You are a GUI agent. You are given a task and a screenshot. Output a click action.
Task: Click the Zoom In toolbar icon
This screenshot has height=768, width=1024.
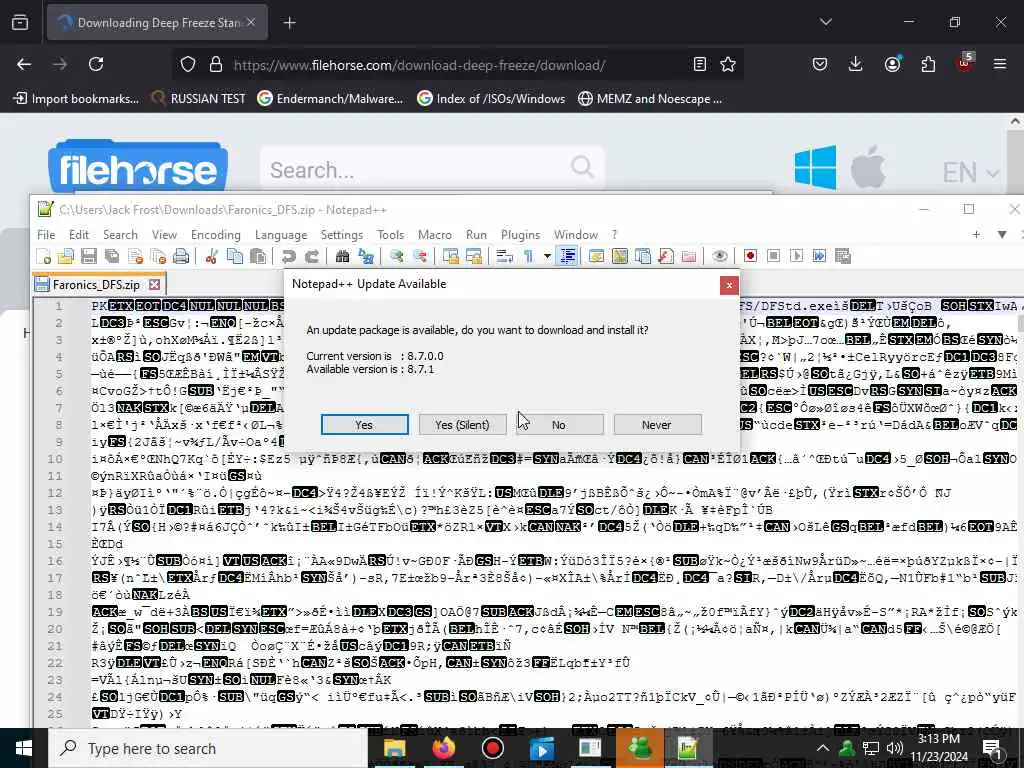point(396,256)
